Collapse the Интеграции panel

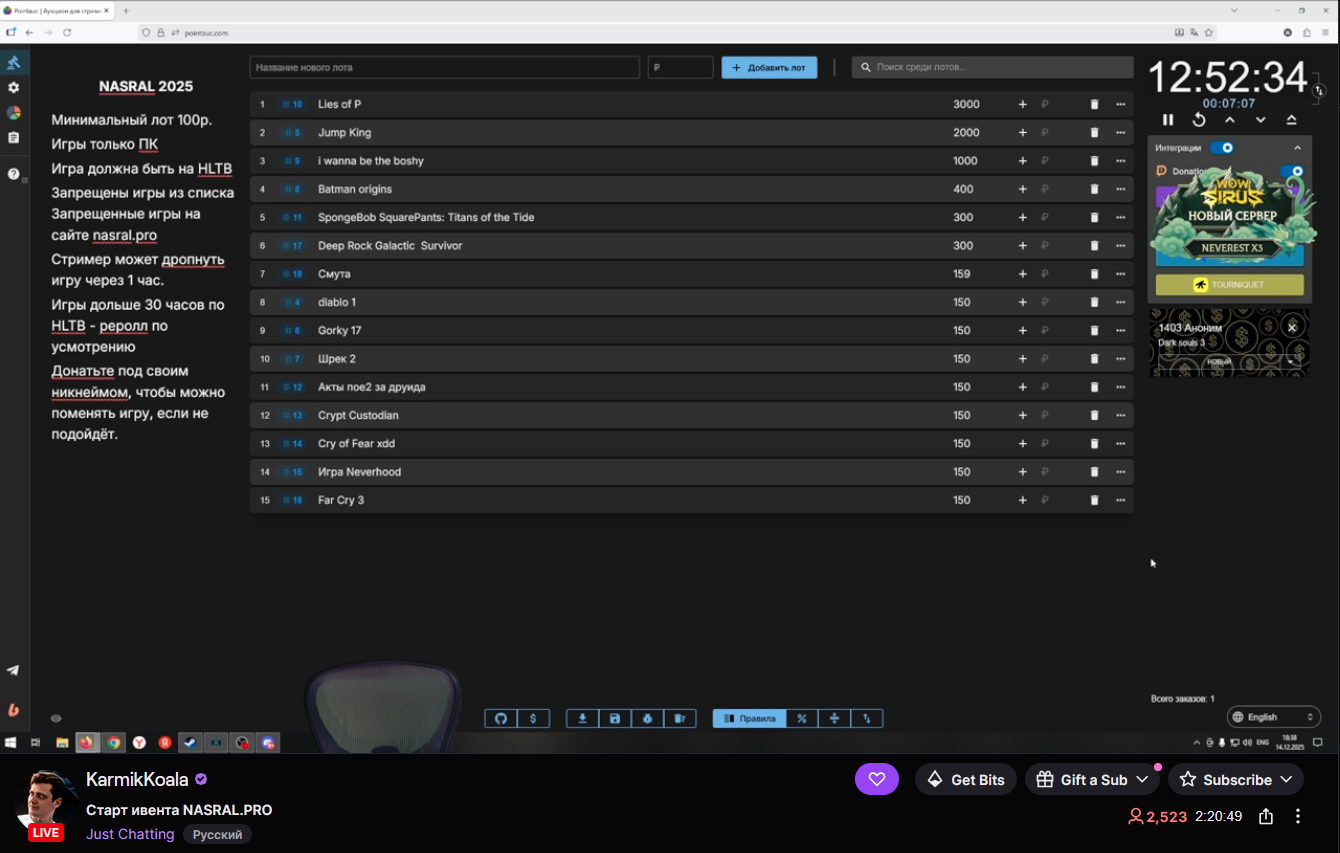(x=1298, y=148)
